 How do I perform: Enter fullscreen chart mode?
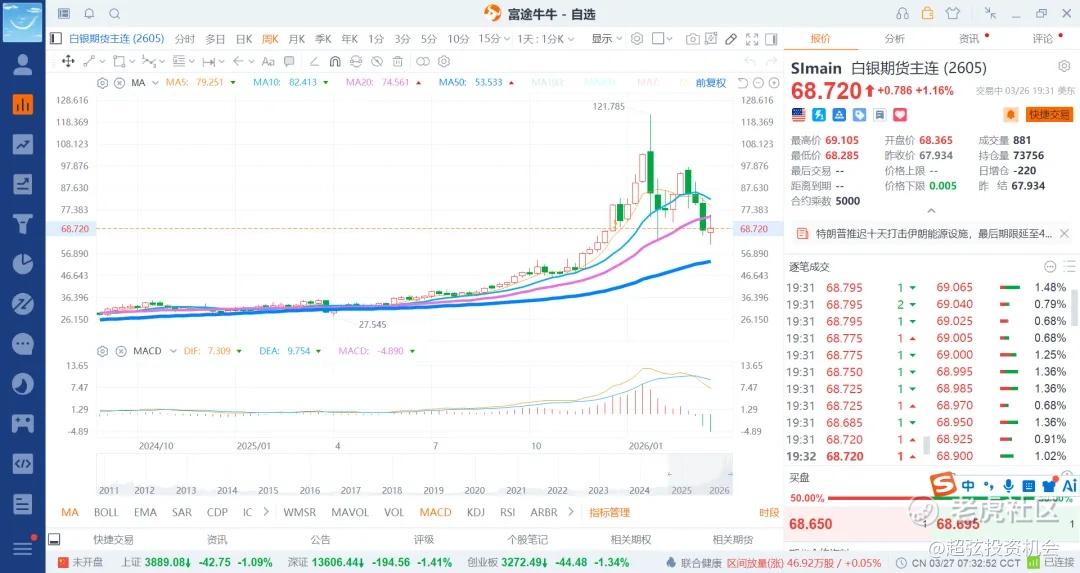[751, 39]
